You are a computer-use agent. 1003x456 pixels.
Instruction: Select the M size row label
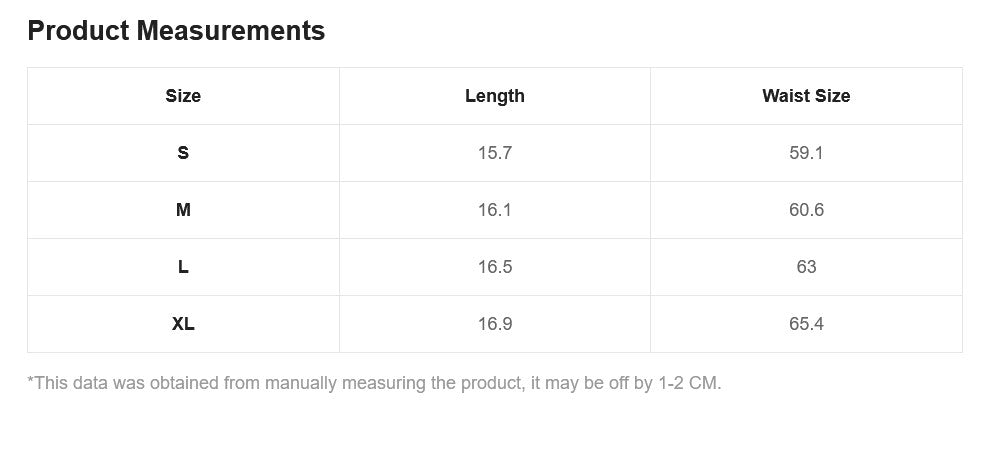[183, 210]
